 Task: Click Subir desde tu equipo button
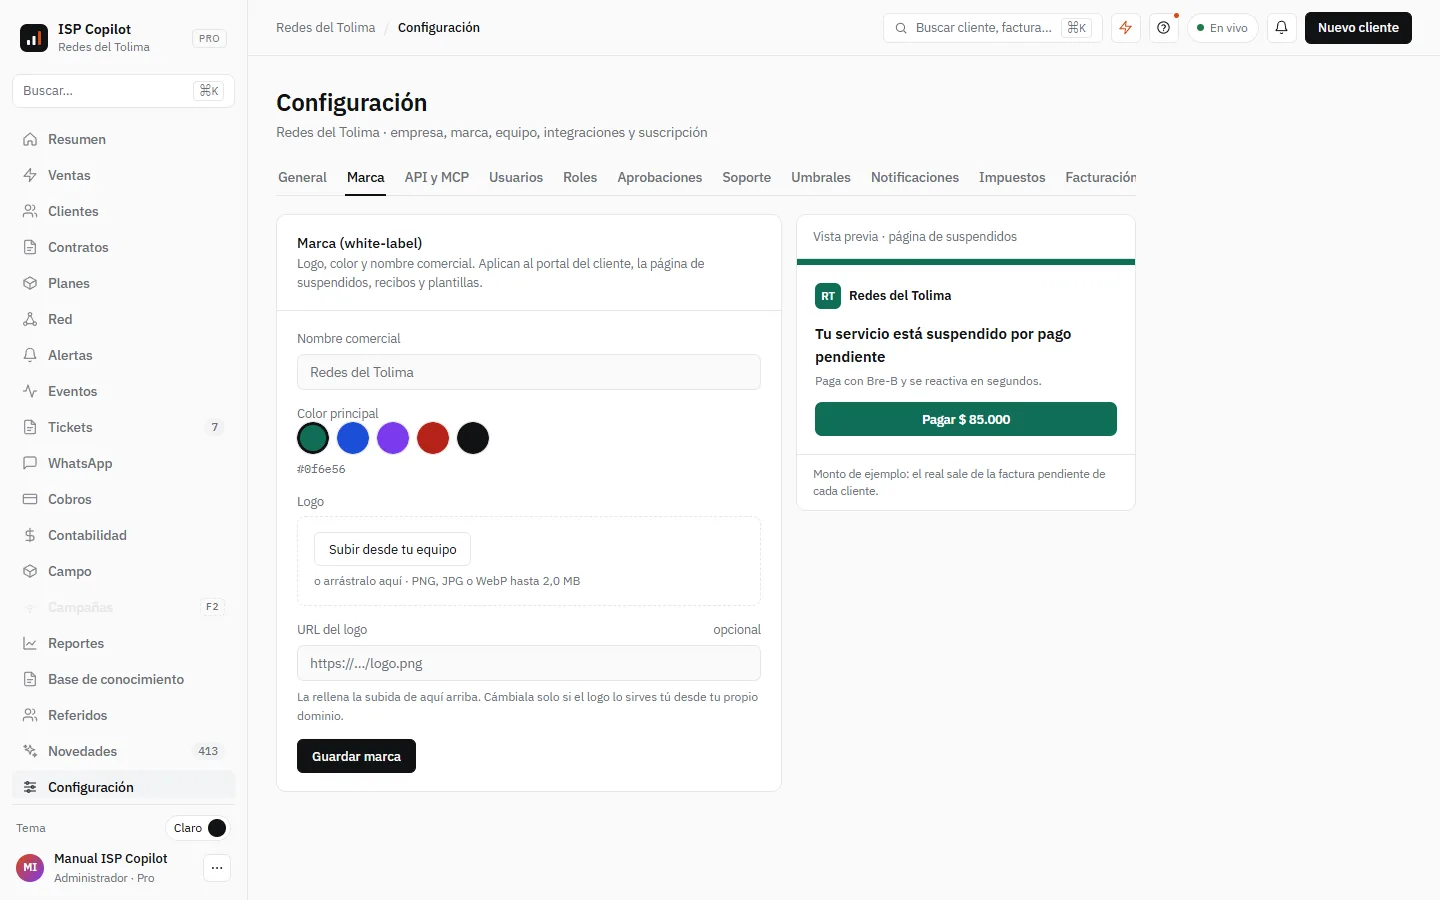[392, 549]
